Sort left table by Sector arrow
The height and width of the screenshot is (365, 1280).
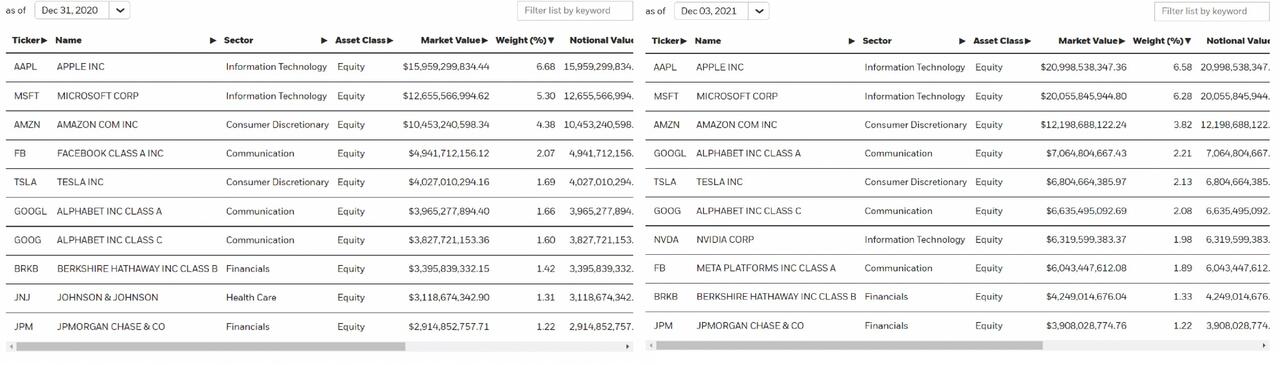324,41
